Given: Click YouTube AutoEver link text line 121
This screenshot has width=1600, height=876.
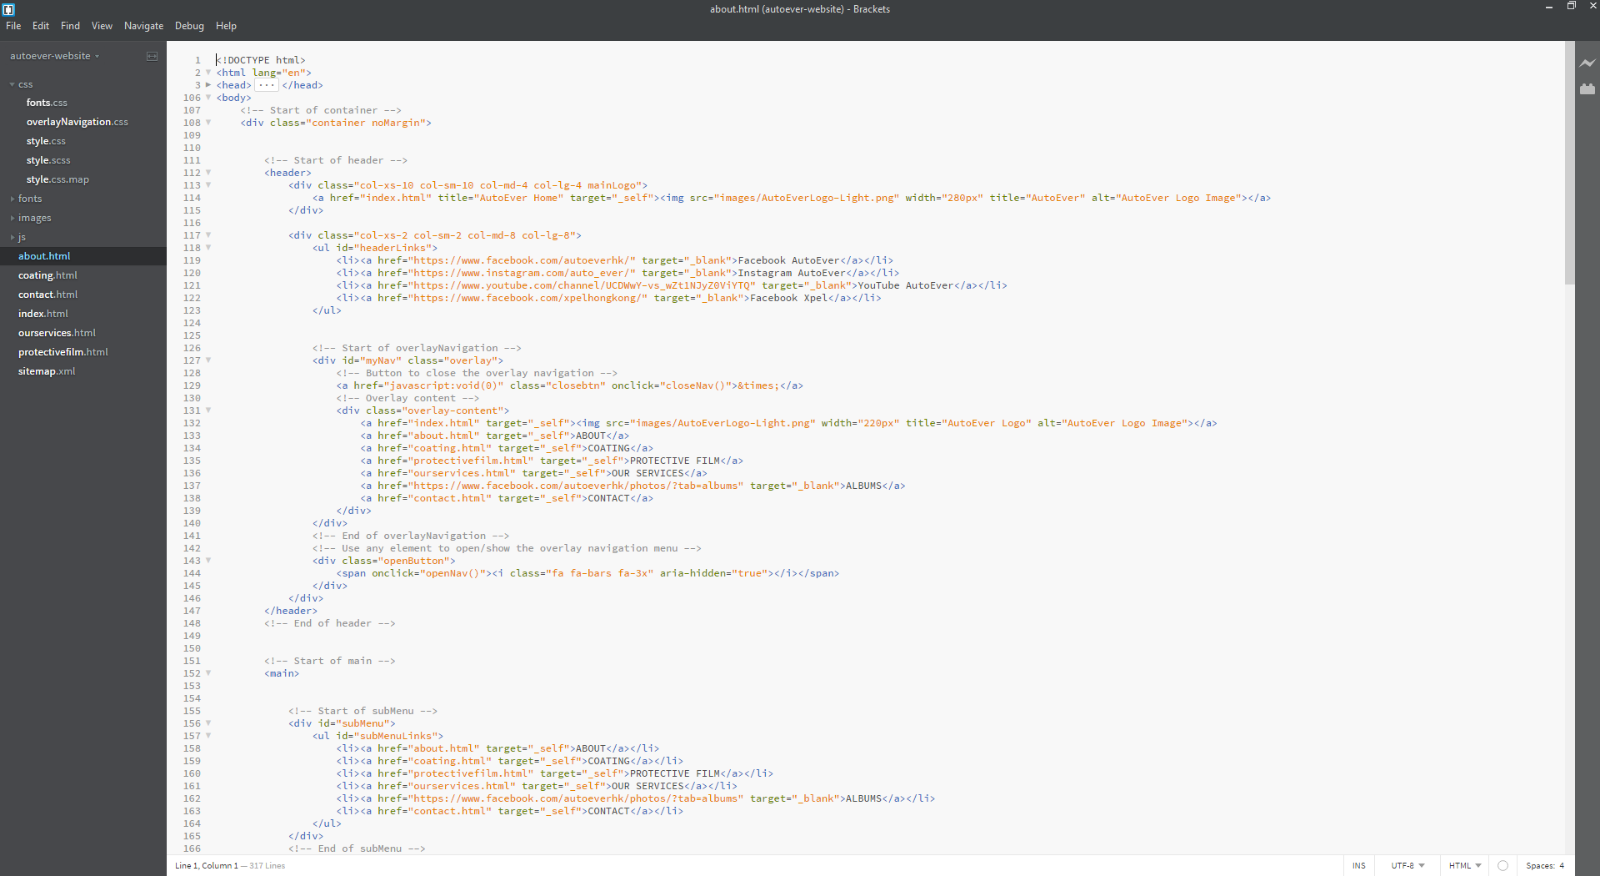Looking at the screenshot, I should (x=905, y=286).
